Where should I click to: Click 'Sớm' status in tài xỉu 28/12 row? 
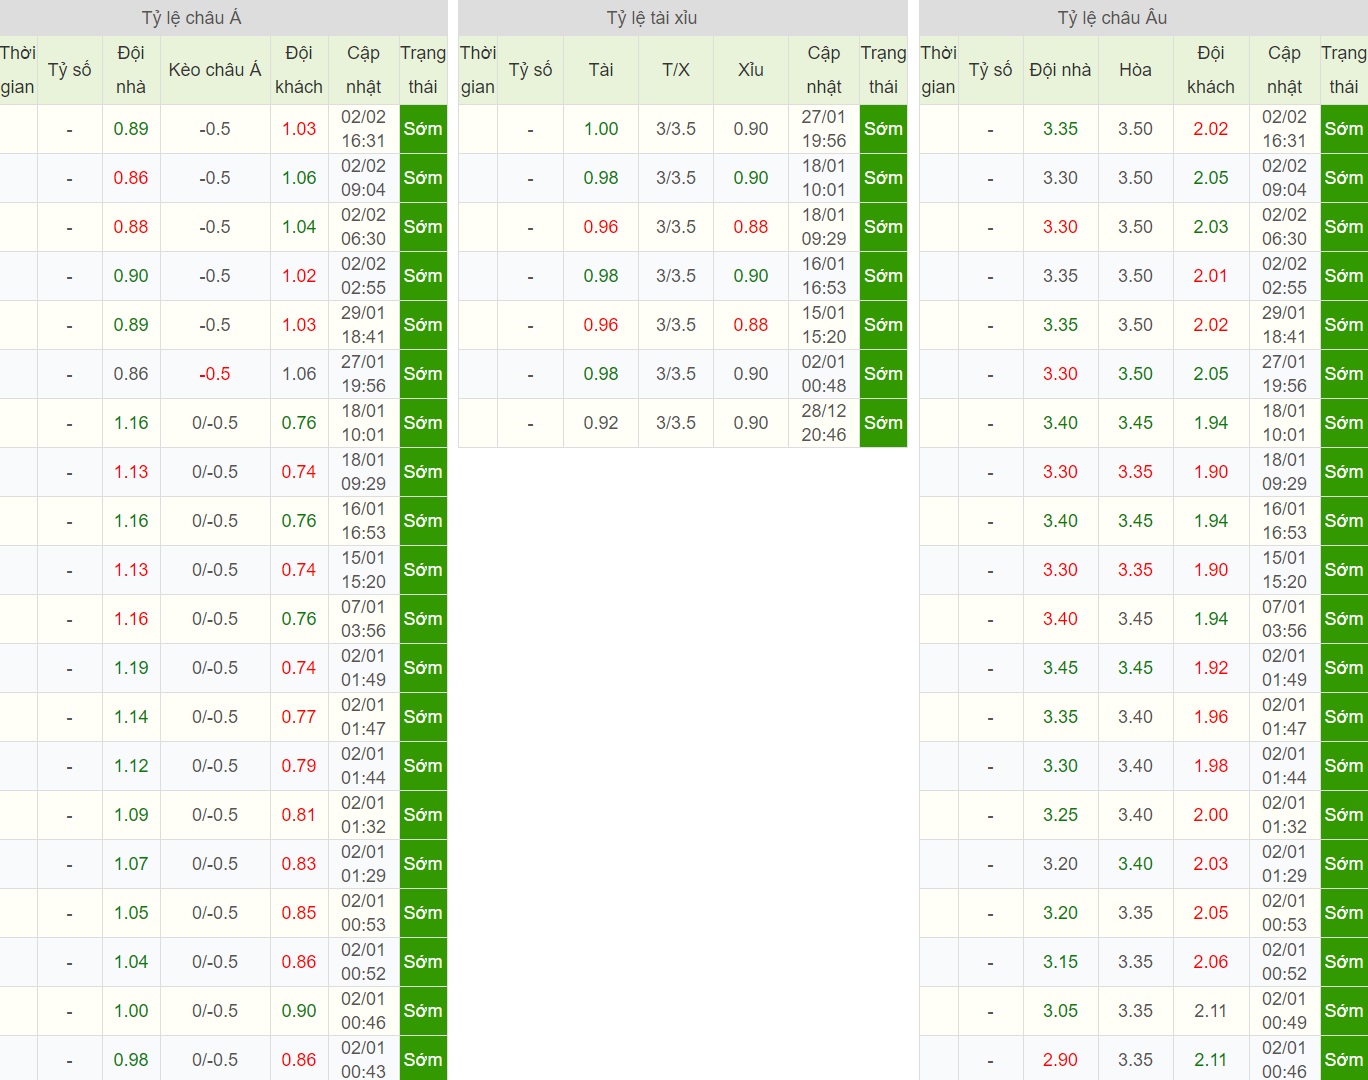tap(883, 423)
